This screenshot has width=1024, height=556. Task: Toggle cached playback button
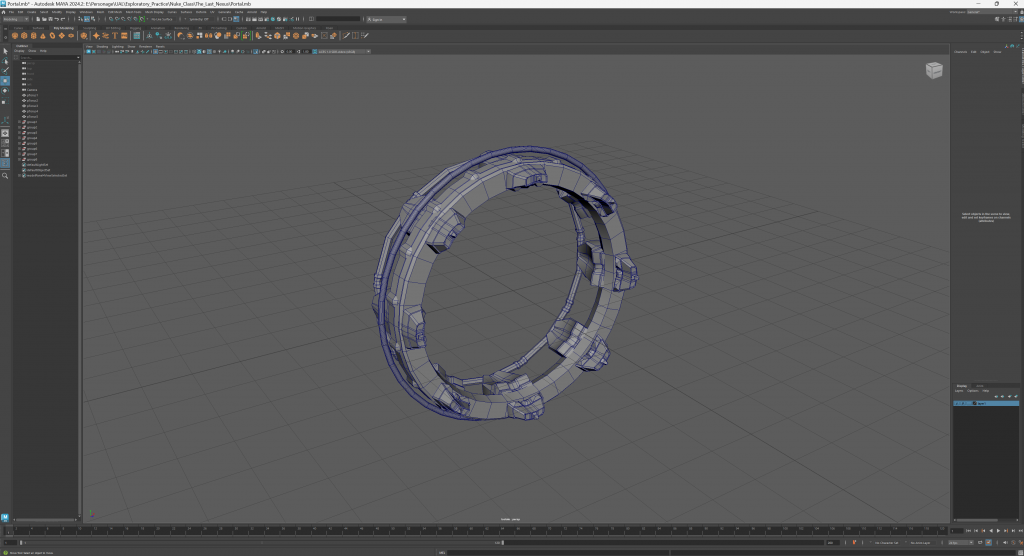989,542
